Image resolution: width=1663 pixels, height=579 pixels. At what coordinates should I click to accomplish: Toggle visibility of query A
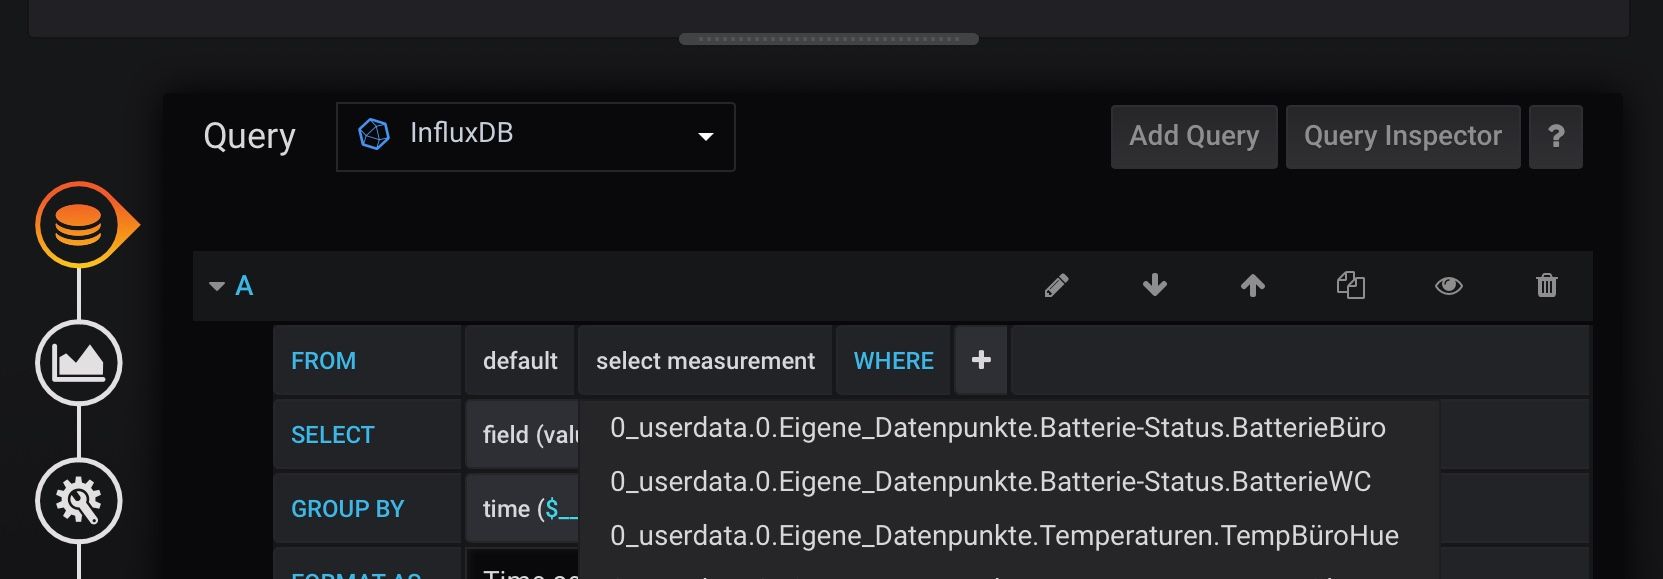(1449, 286)
